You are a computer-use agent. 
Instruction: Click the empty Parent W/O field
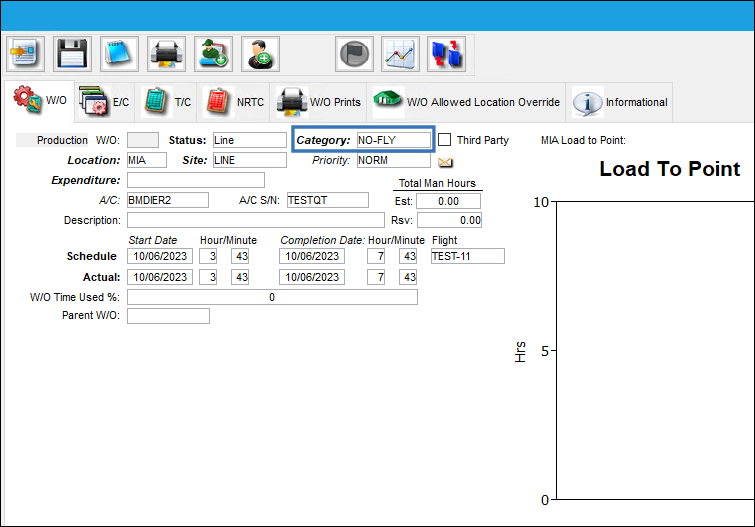tap(168, 316)
